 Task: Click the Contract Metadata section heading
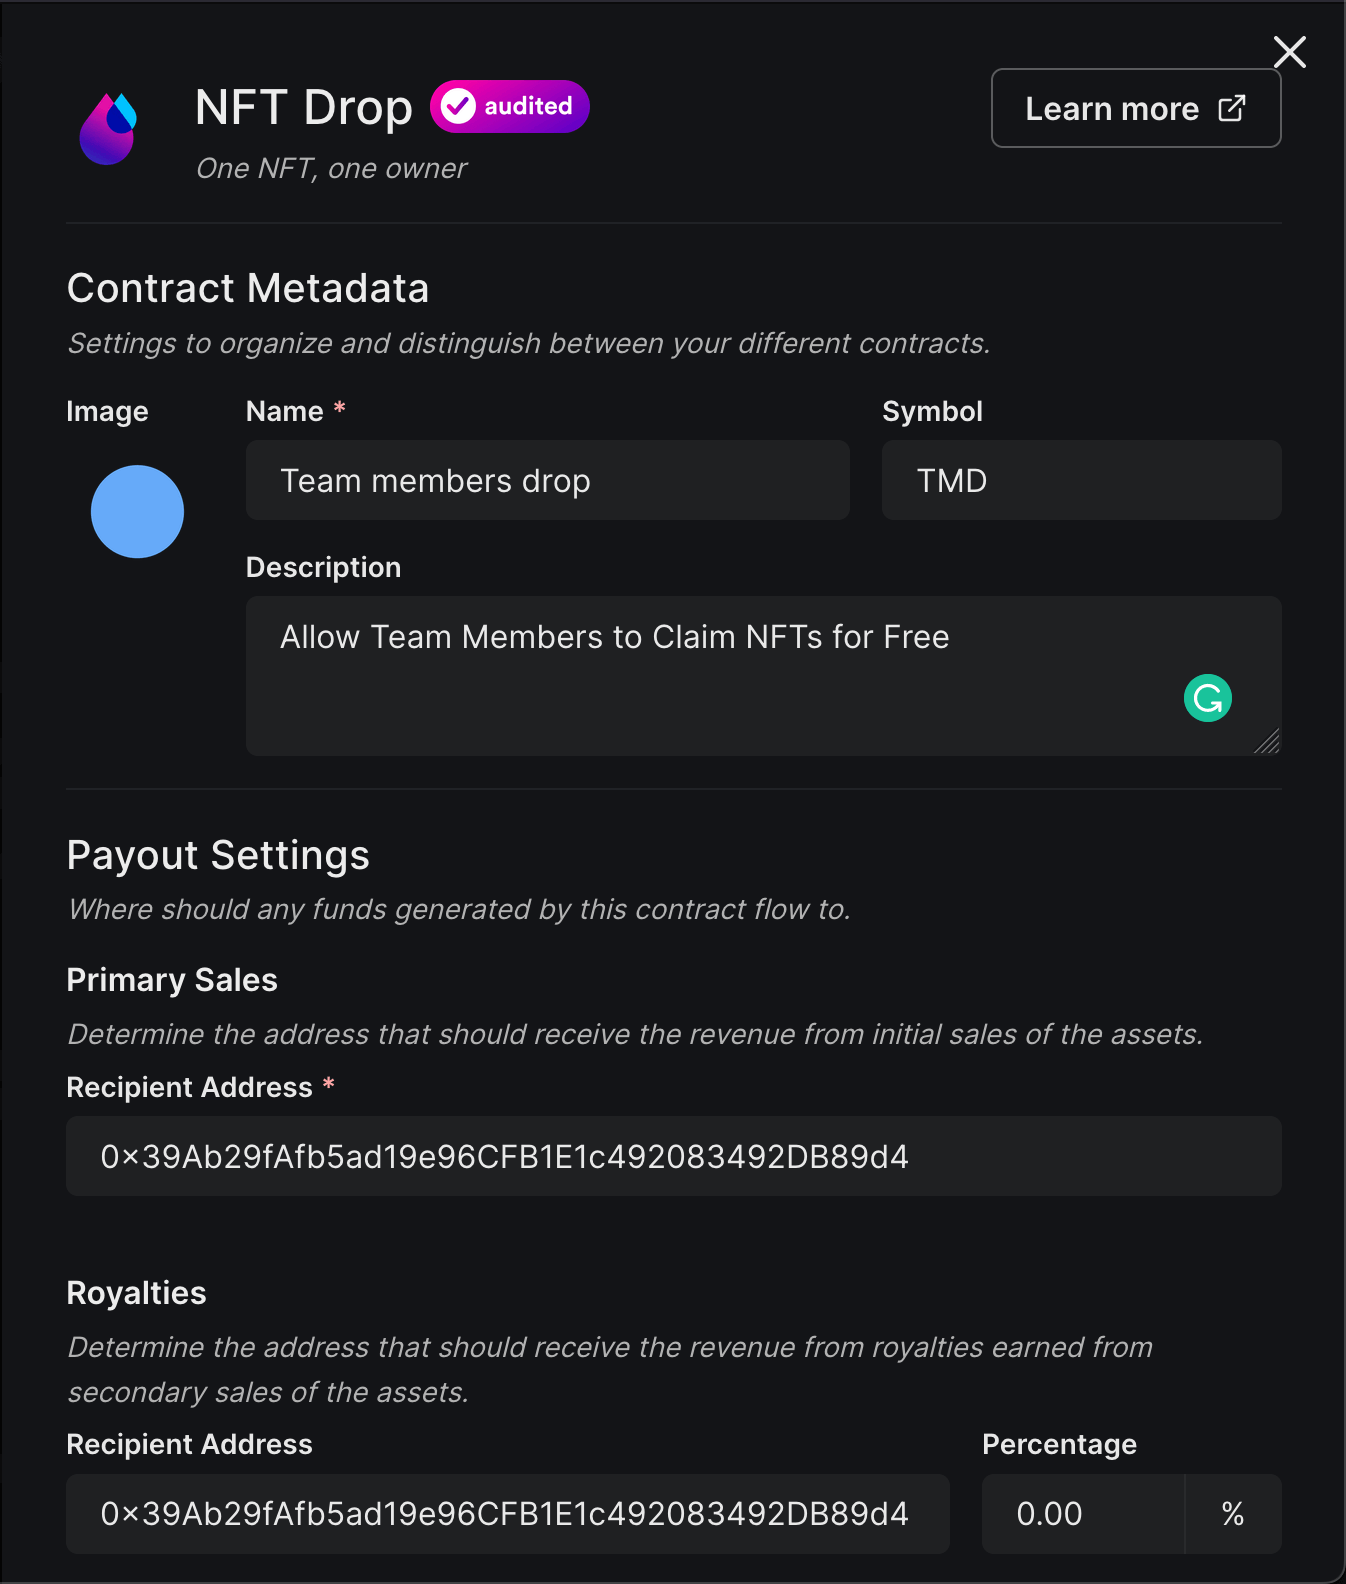(247, 288)
